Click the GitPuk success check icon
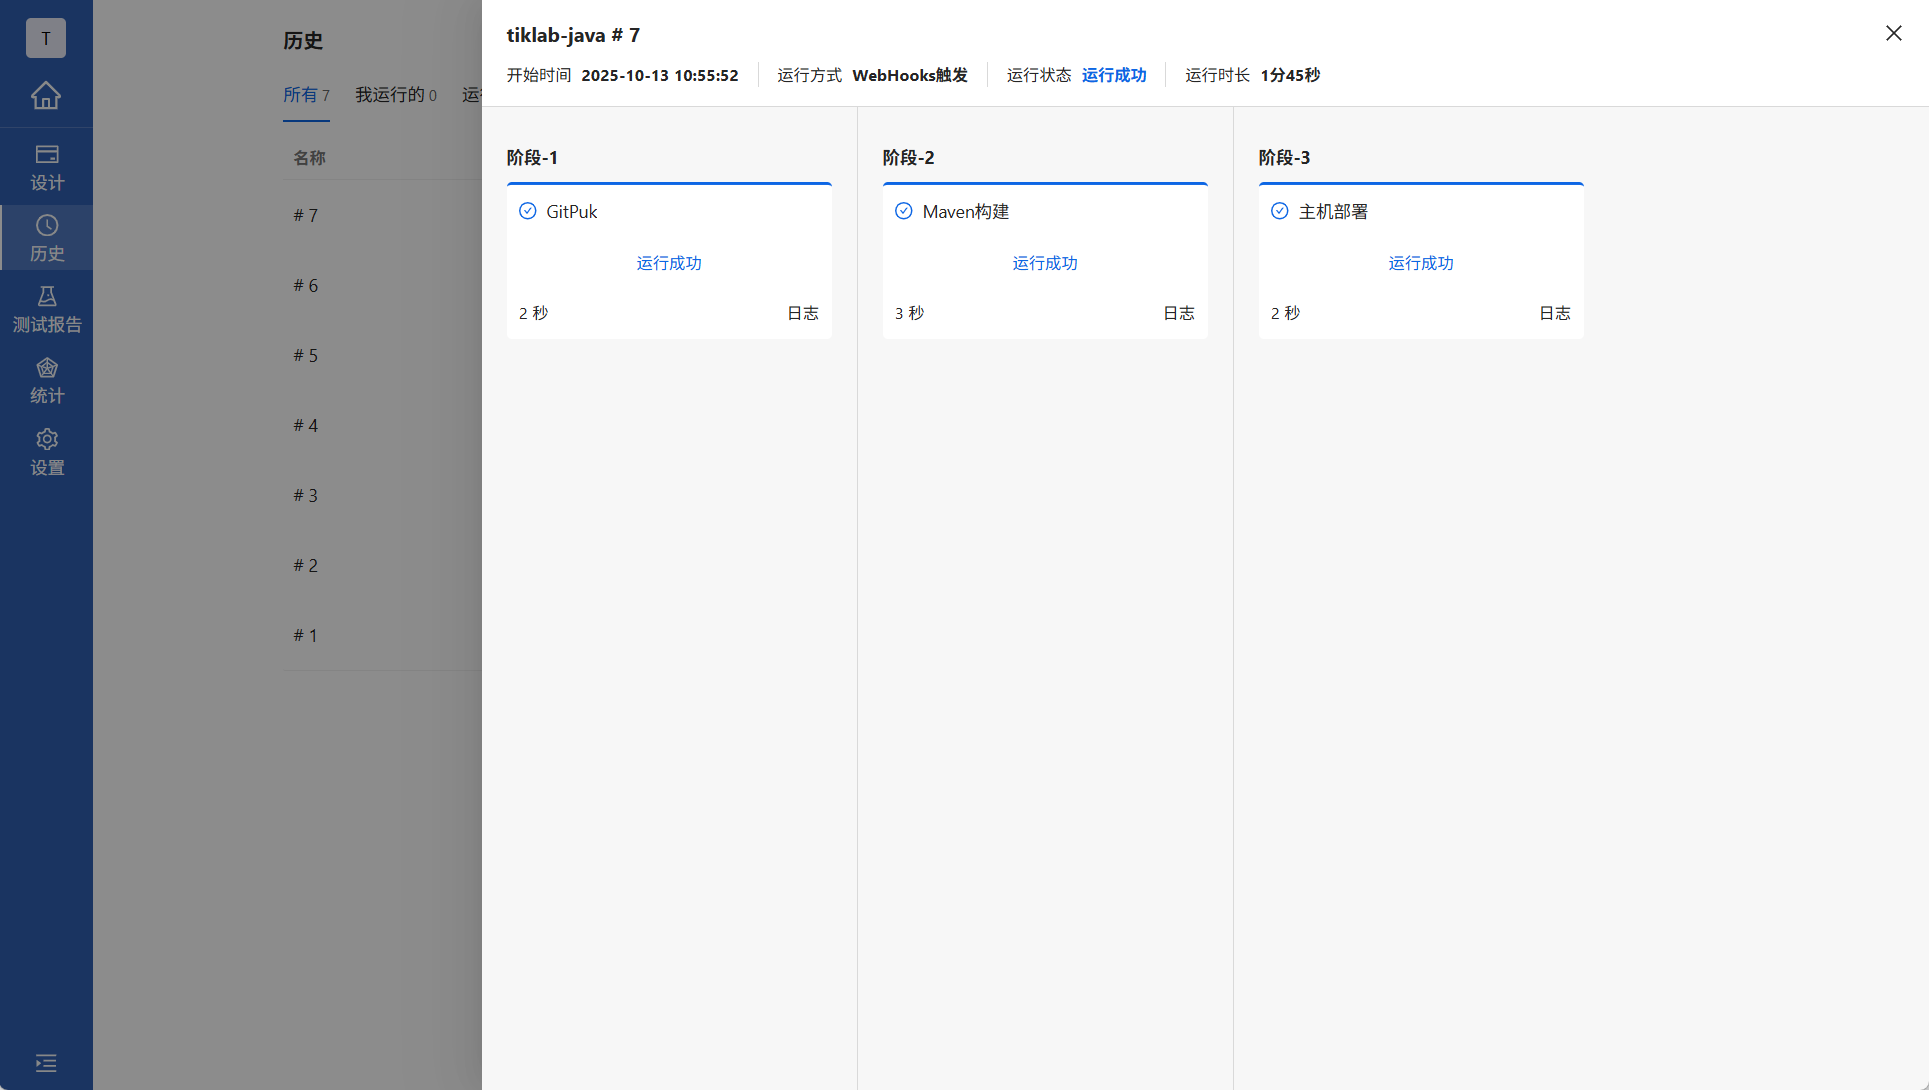Viewport: 1929px width, 1090px height. 528,211
